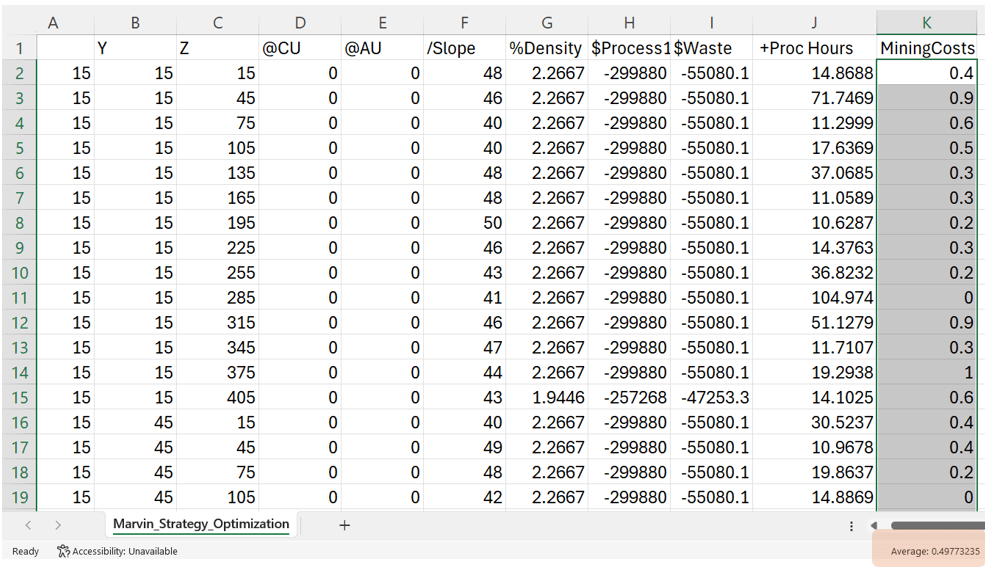Select cell with value -257268
This screenshot has height=568, width=985.
(629, 398)
